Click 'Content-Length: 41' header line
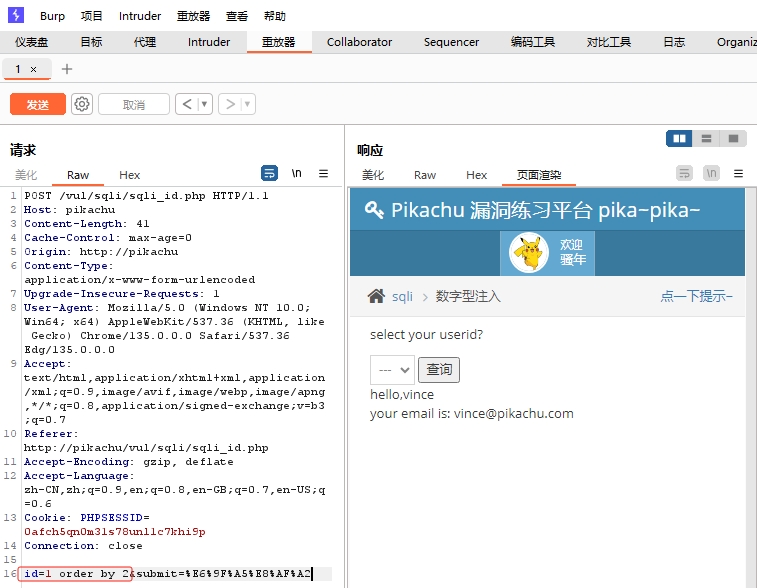The image size is (757, 588). click(87, 224)
